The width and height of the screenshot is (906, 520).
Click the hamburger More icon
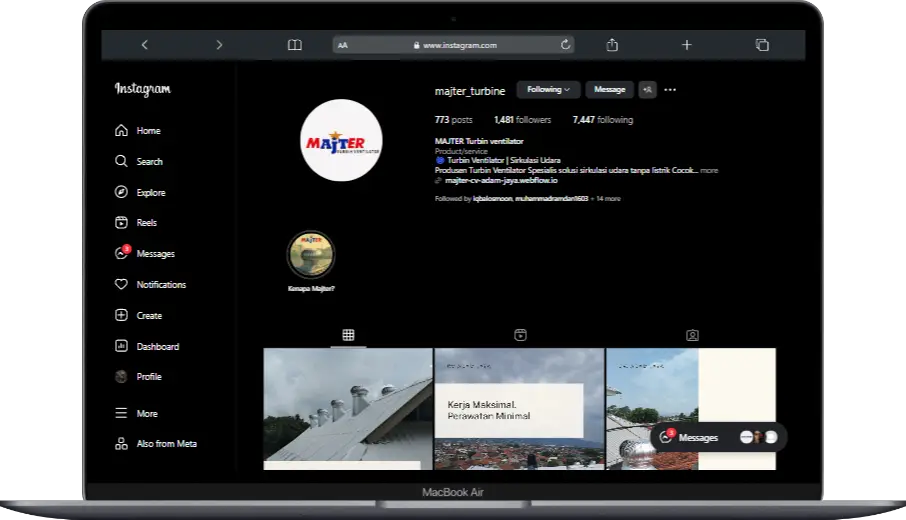click(x=121, y=413)
